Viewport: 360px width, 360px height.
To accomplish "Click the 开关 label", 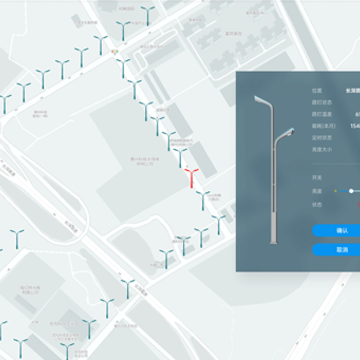I will pyautogui.click(x=317, y=178).
